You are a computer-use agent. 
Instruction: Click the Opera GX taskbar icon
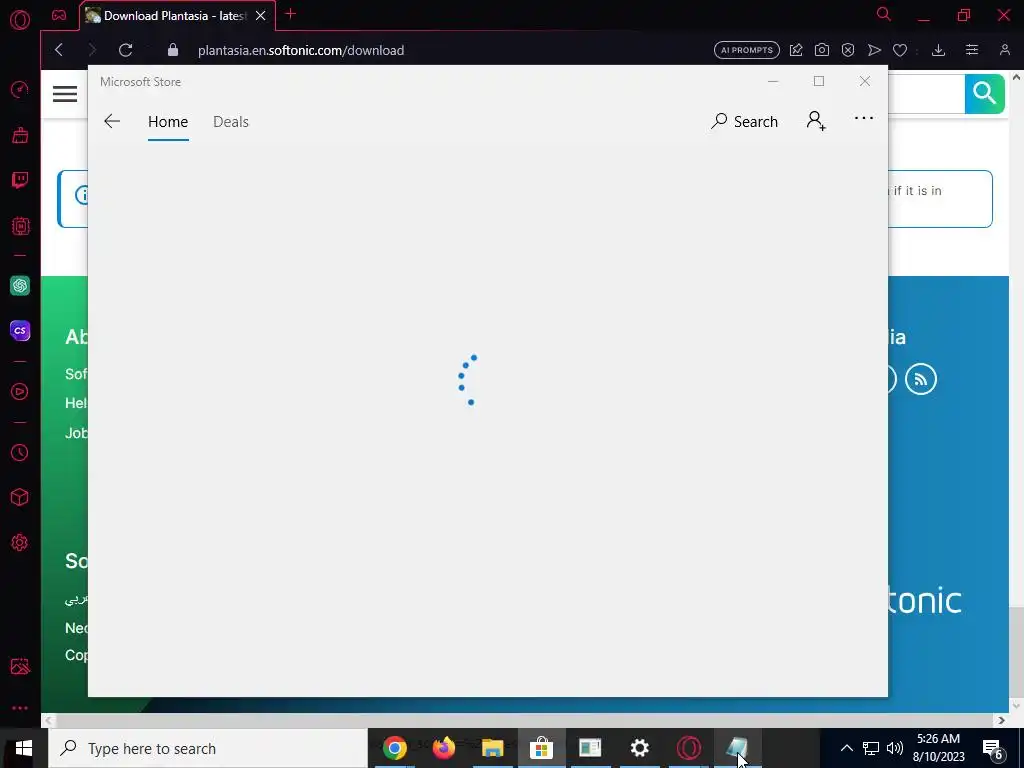pyautogui.click(x=688, y=748)
